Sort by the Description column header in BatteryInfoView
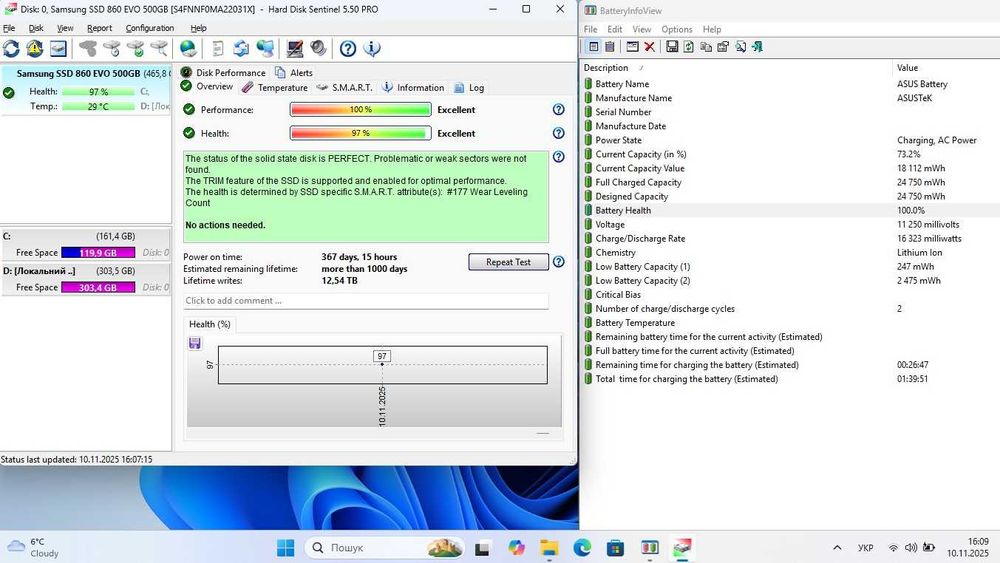 tap(737, 68)
